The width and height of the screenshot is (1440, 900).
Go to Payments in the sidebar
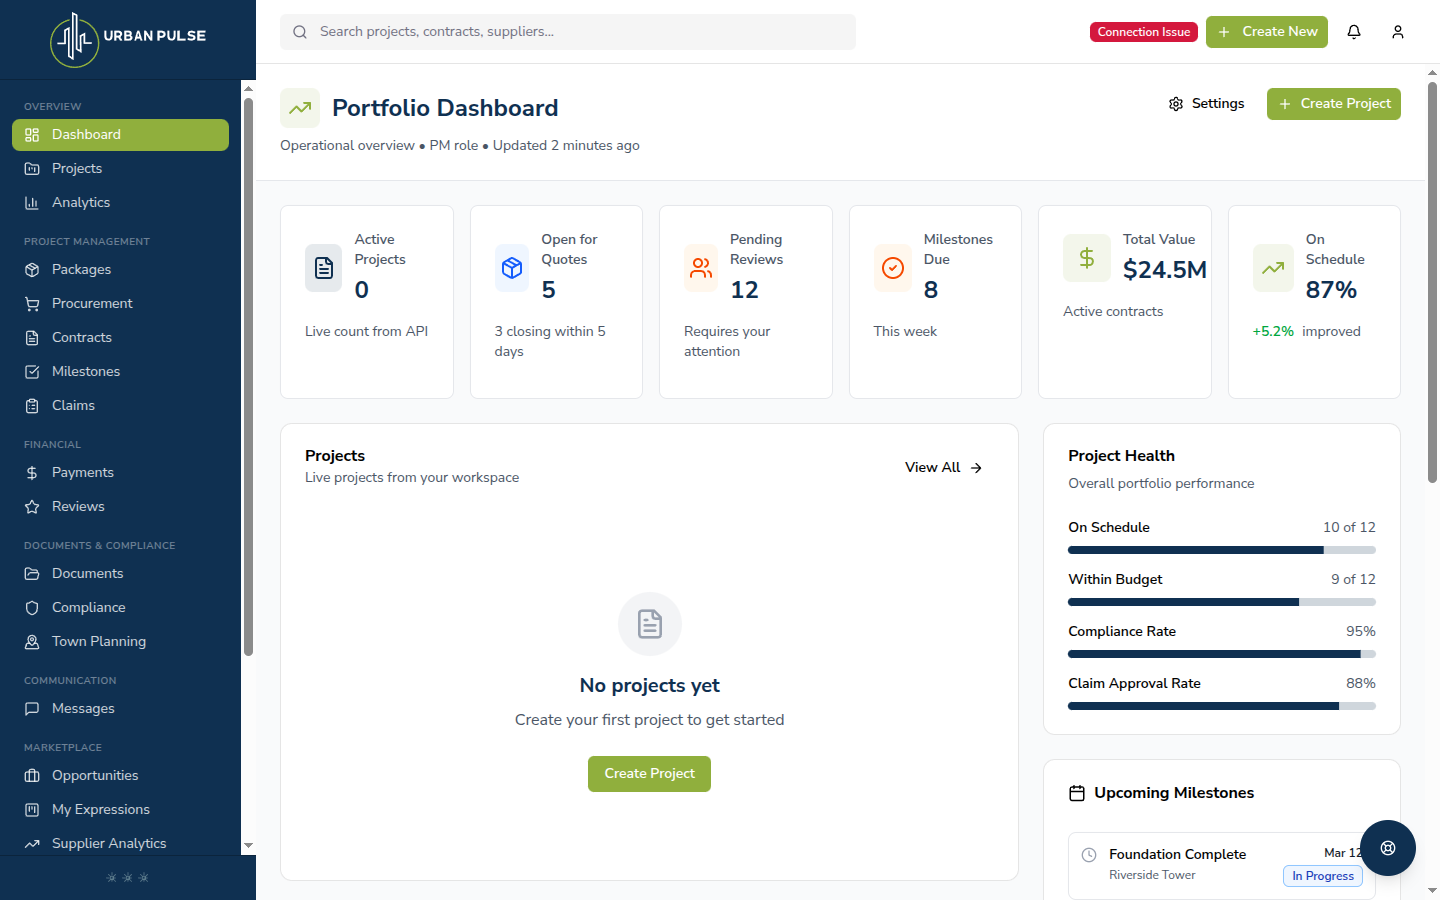(x=120, y=473)
